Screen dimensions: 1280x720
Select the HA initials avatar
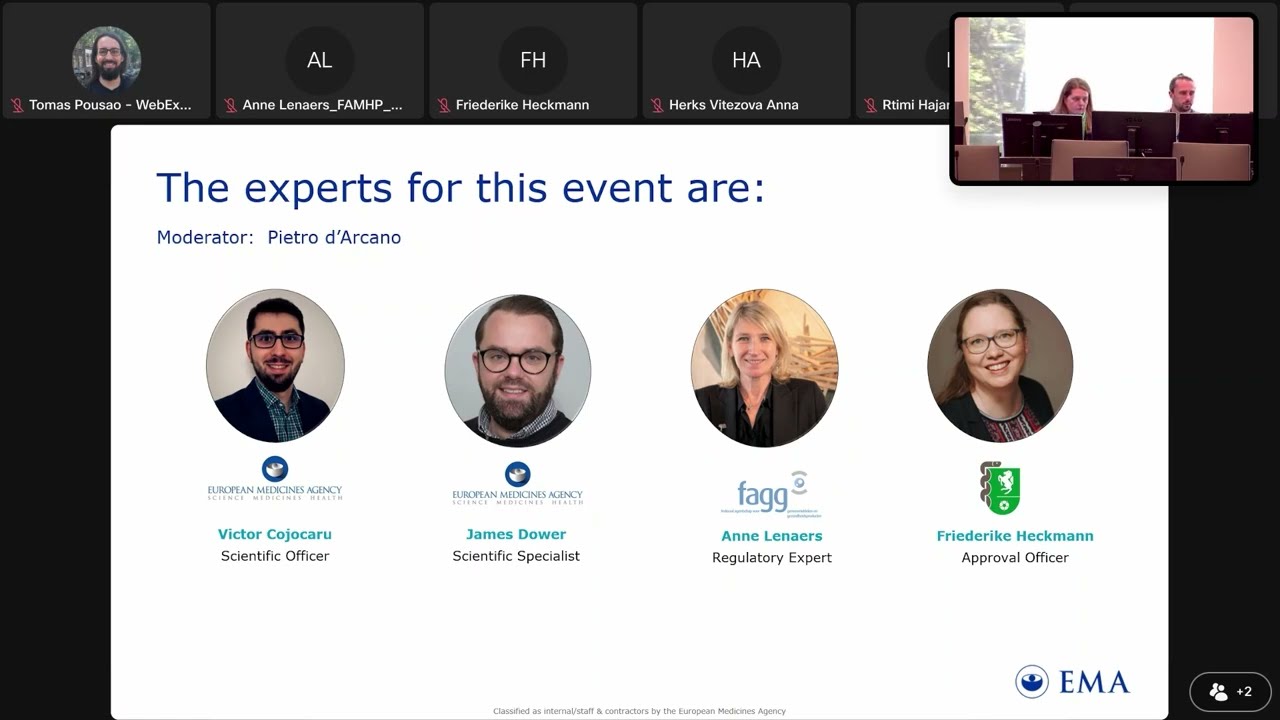tap(746, 60)
